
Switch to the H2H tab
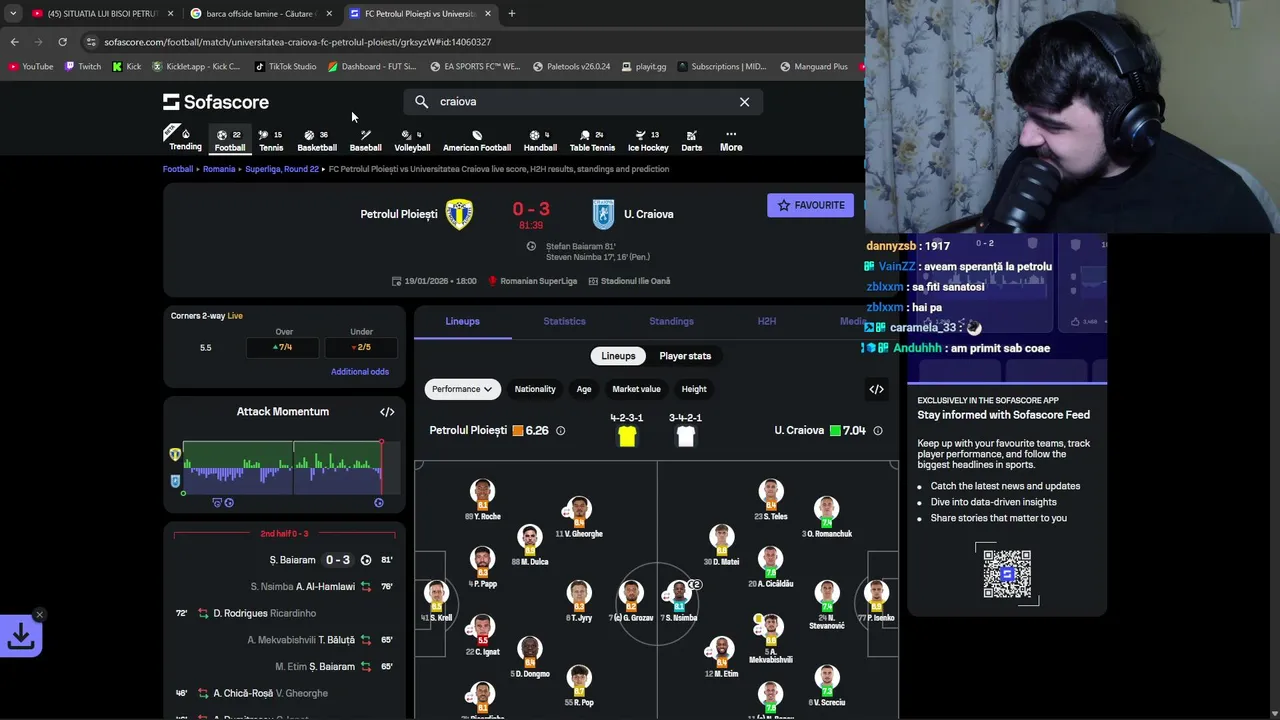pos(767,321)
